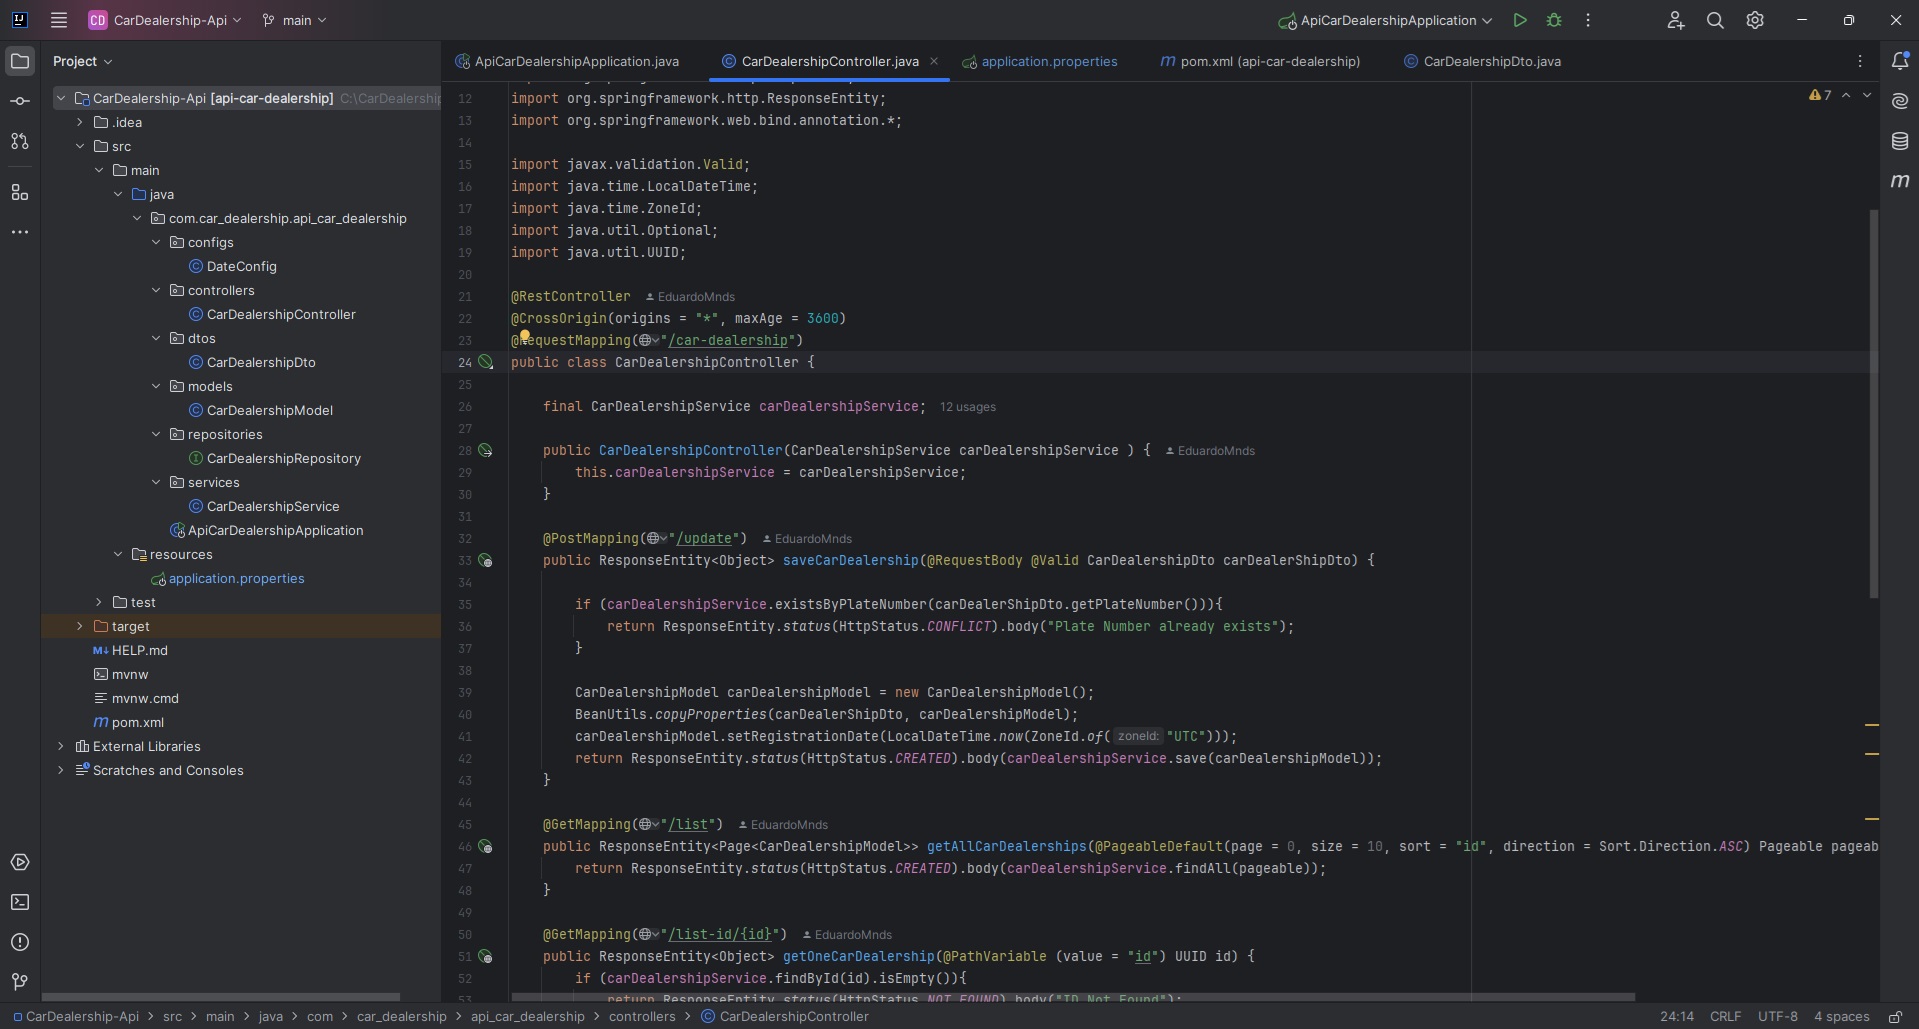Show the Notifications panel bell icon
Screen dimensions: 1919x1029
[1900, 61]
